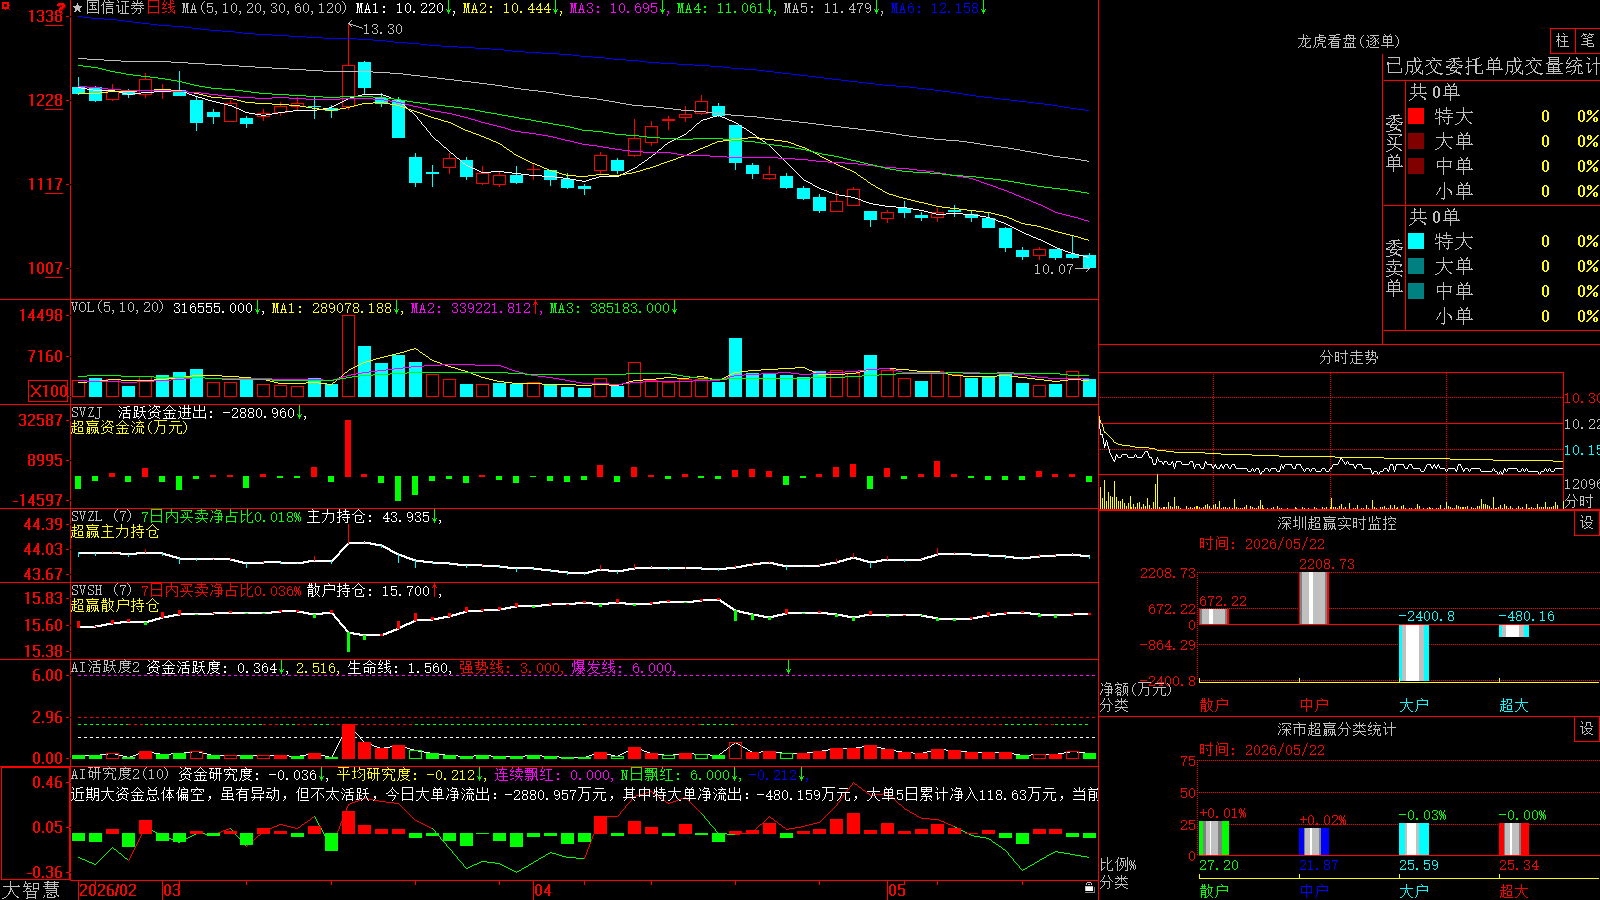The height and width of the screenshot is (900, 1600).
Task: Click the 爆发线: 6.000 text
Action: [x=623, y=667]
